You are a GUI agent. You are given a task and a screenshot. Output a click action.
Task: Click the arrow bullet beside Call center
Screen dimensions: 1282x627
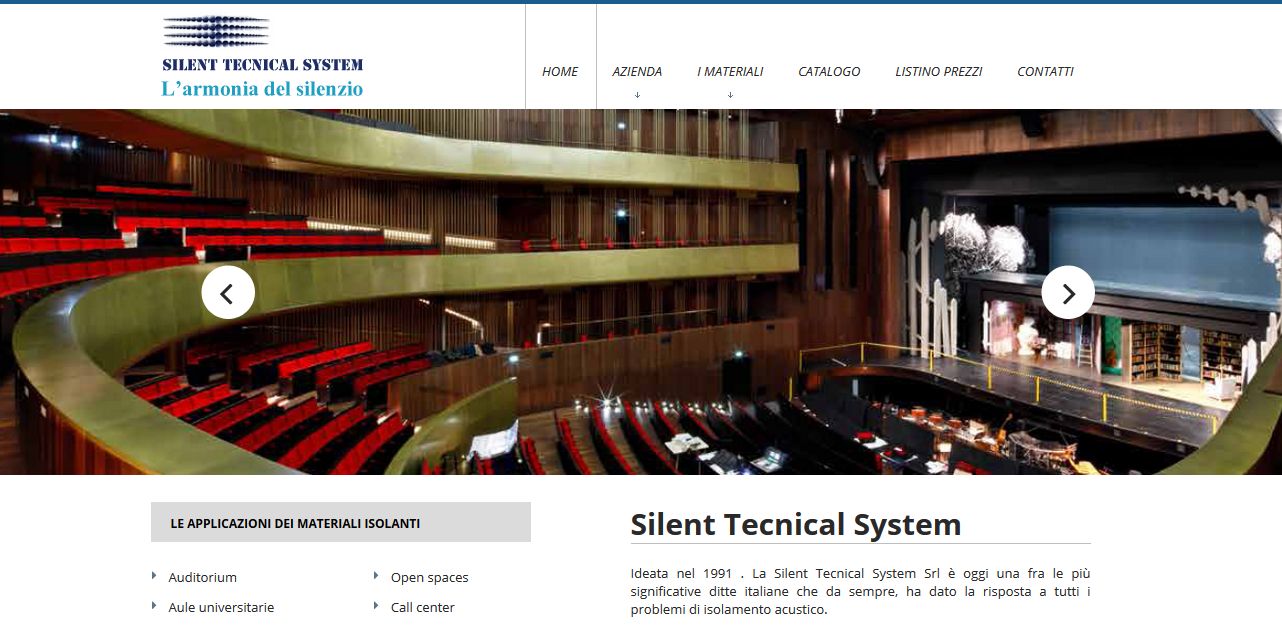pos(376,606)
